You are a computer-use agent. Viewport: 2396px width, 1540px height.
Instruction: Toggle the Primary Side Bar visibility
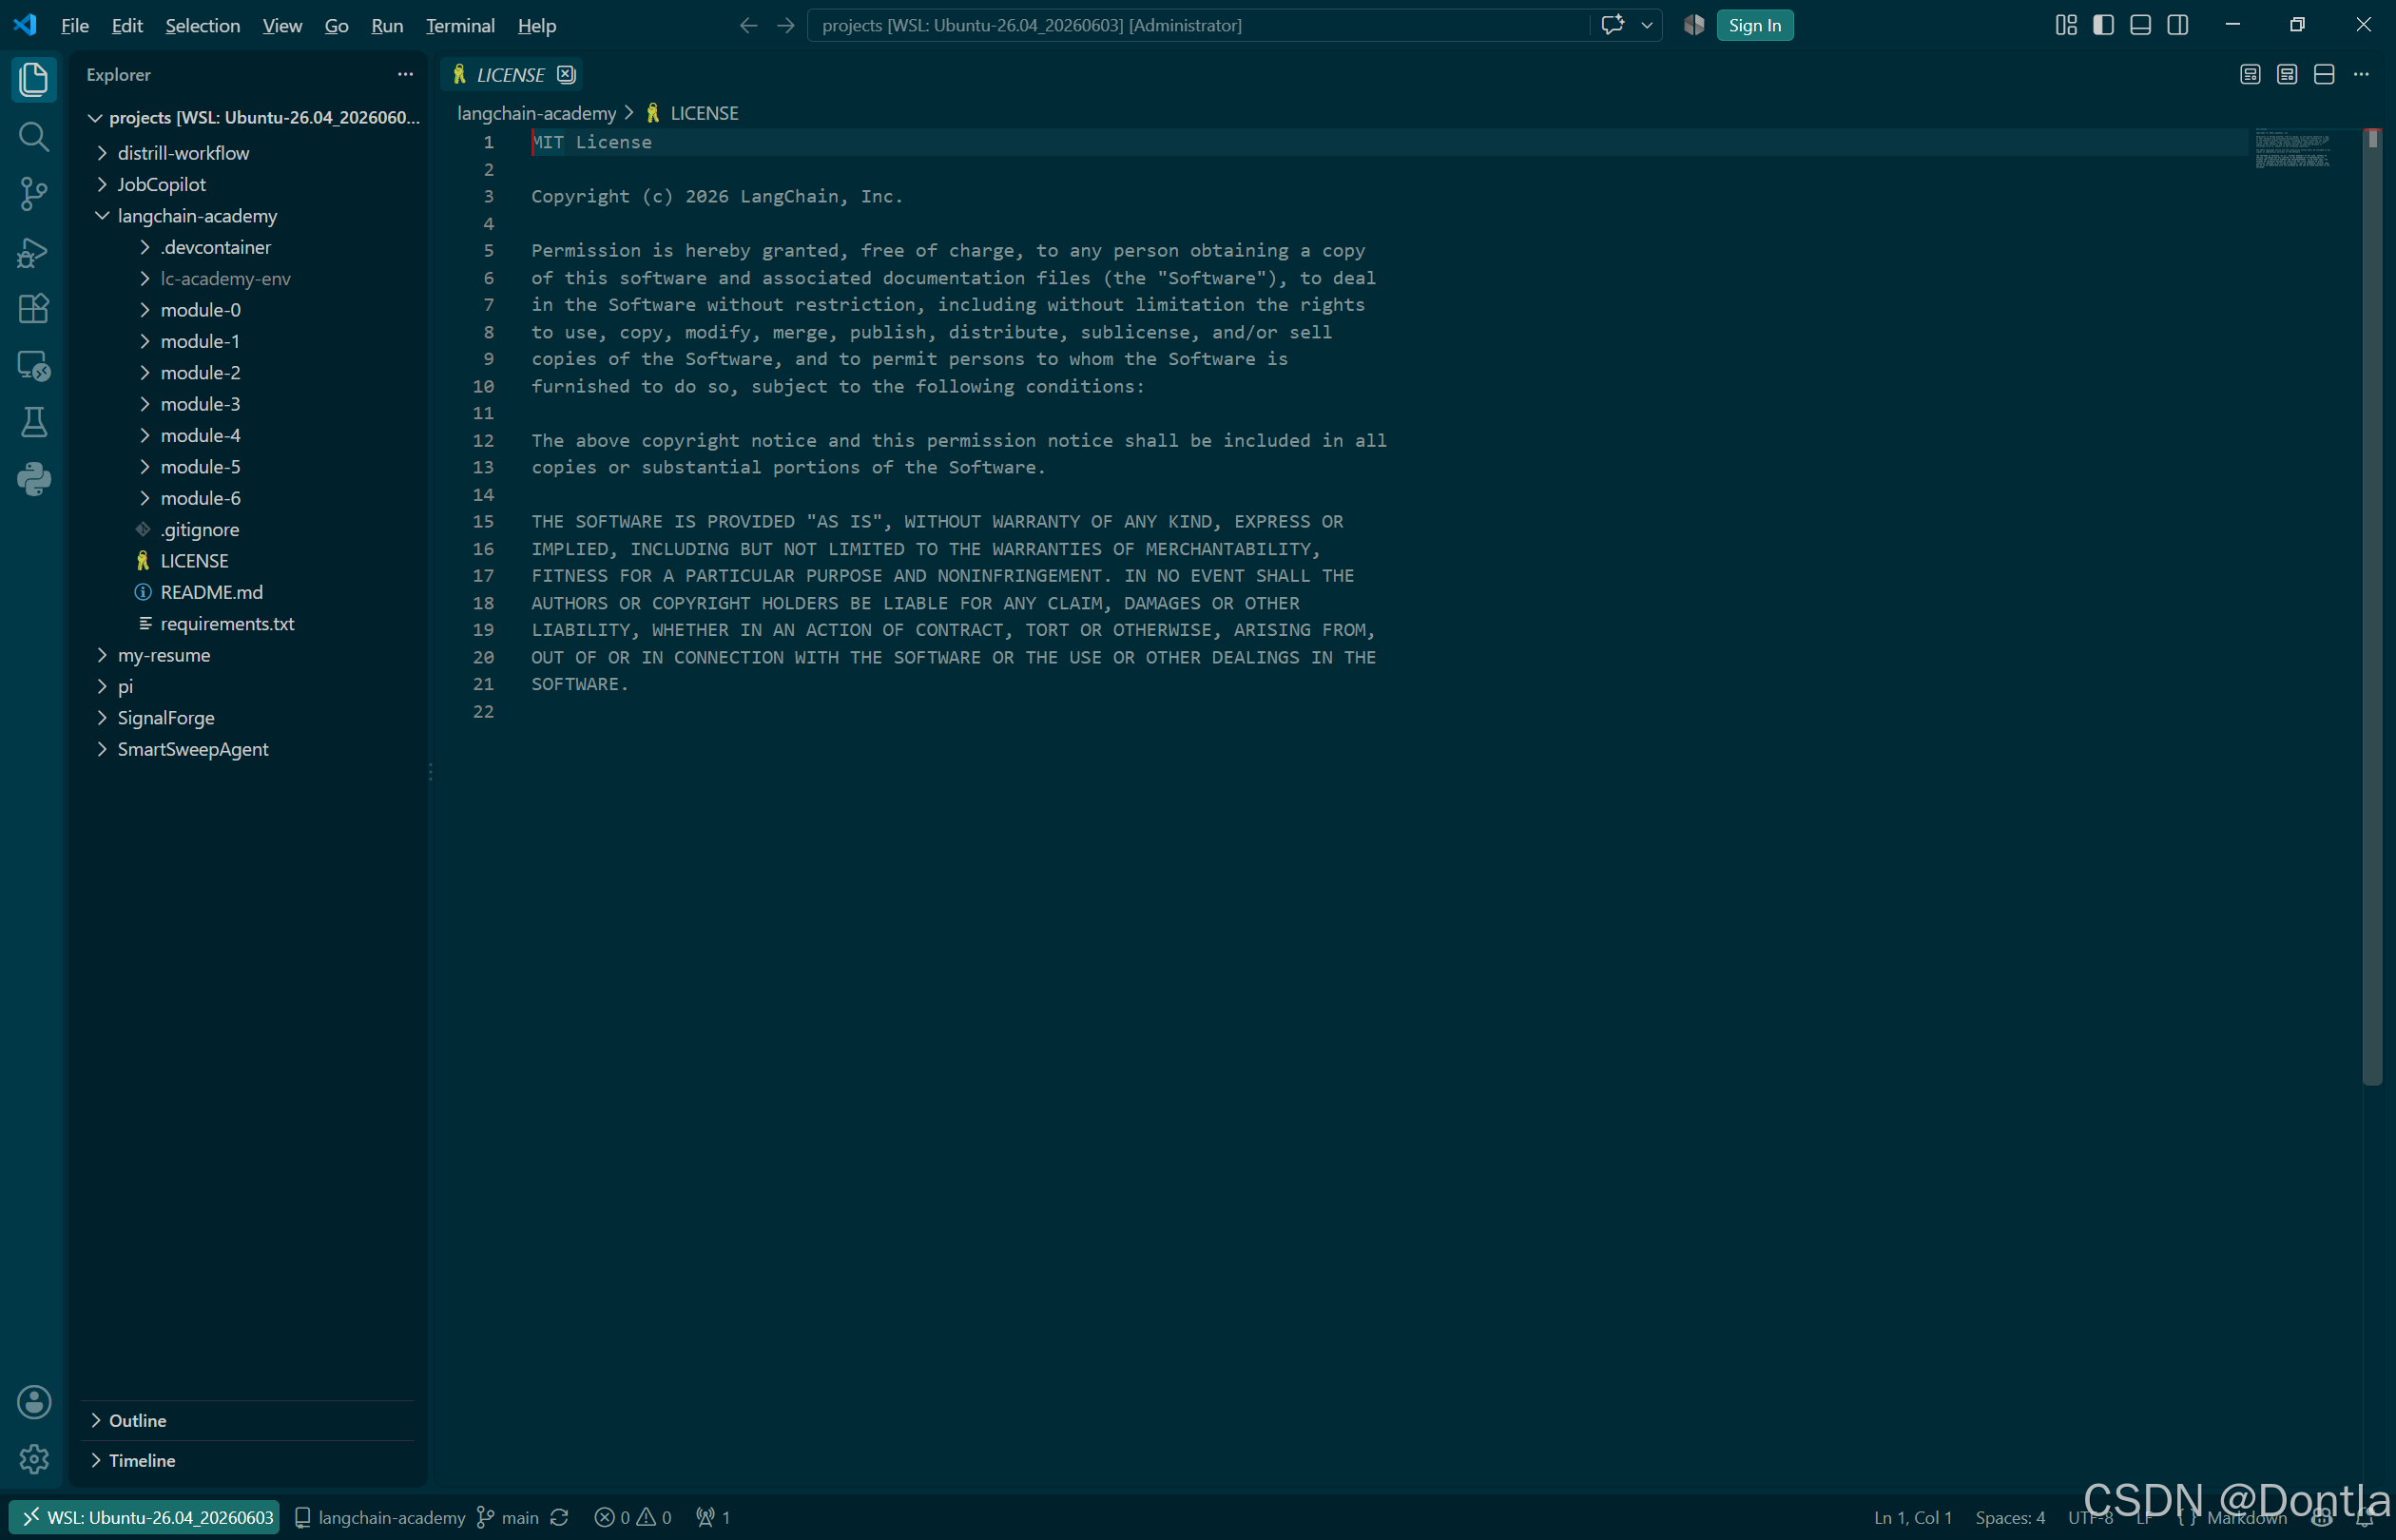pos(2103,25)
